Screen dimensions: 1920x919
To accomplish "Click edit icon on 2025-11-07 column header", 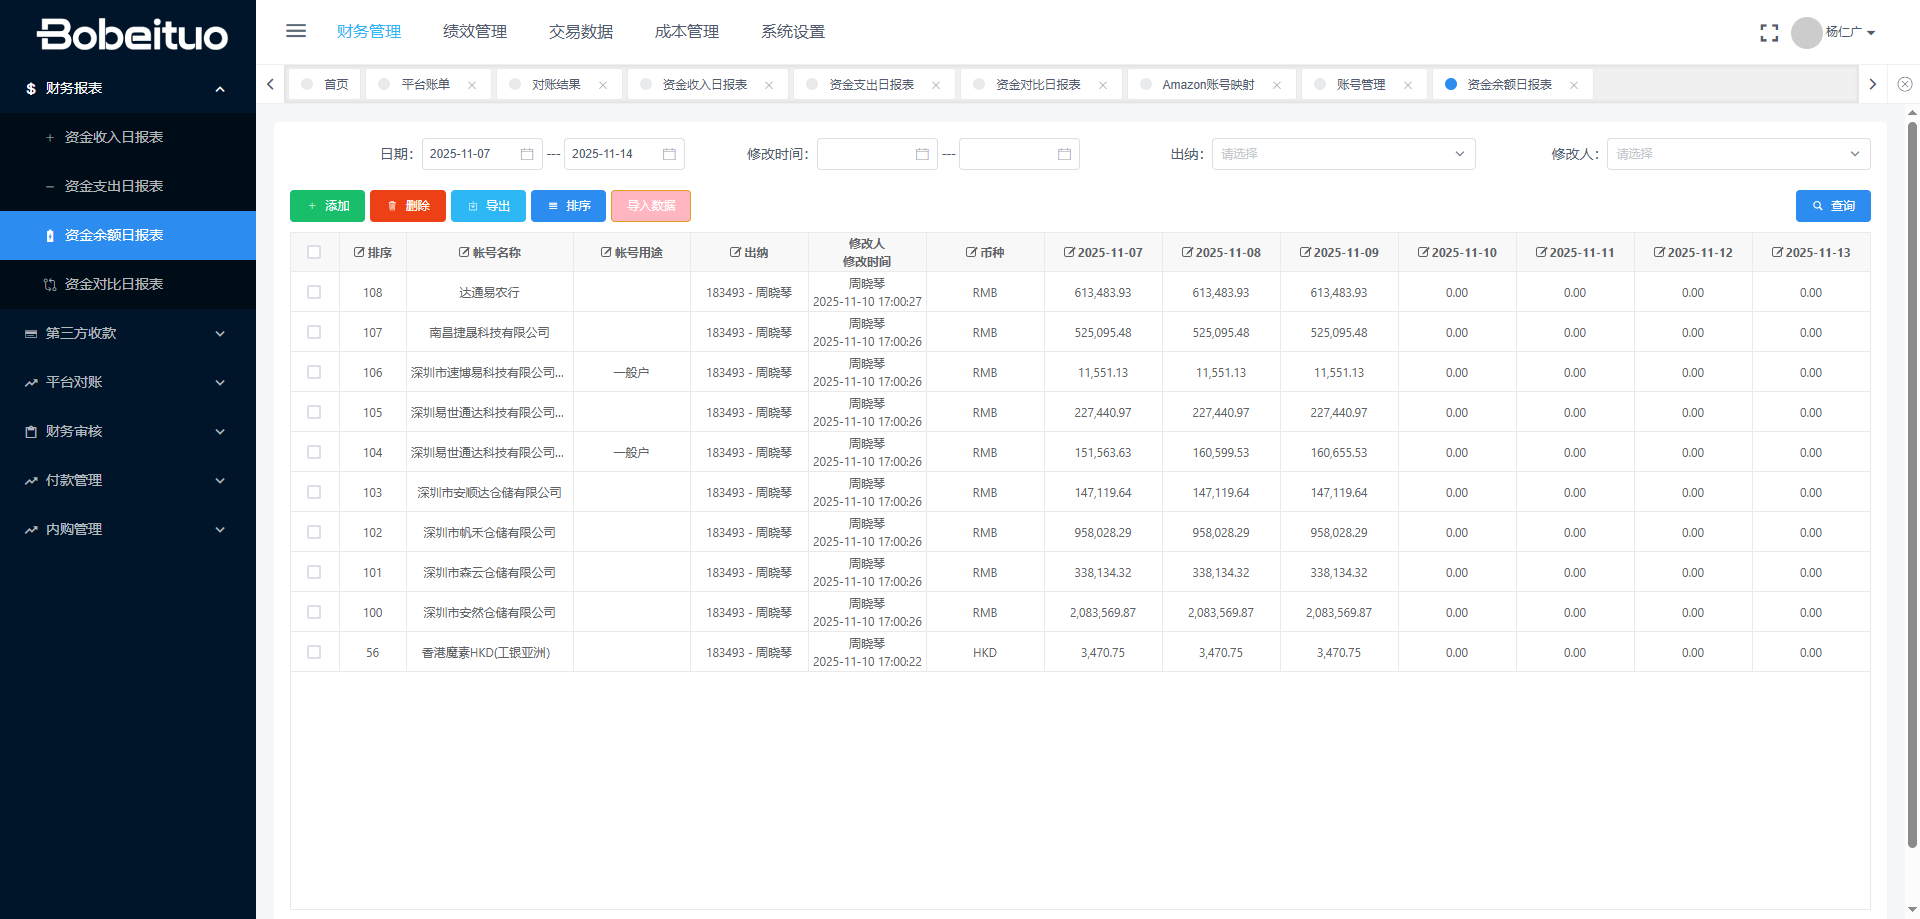I will point(1069,253).
